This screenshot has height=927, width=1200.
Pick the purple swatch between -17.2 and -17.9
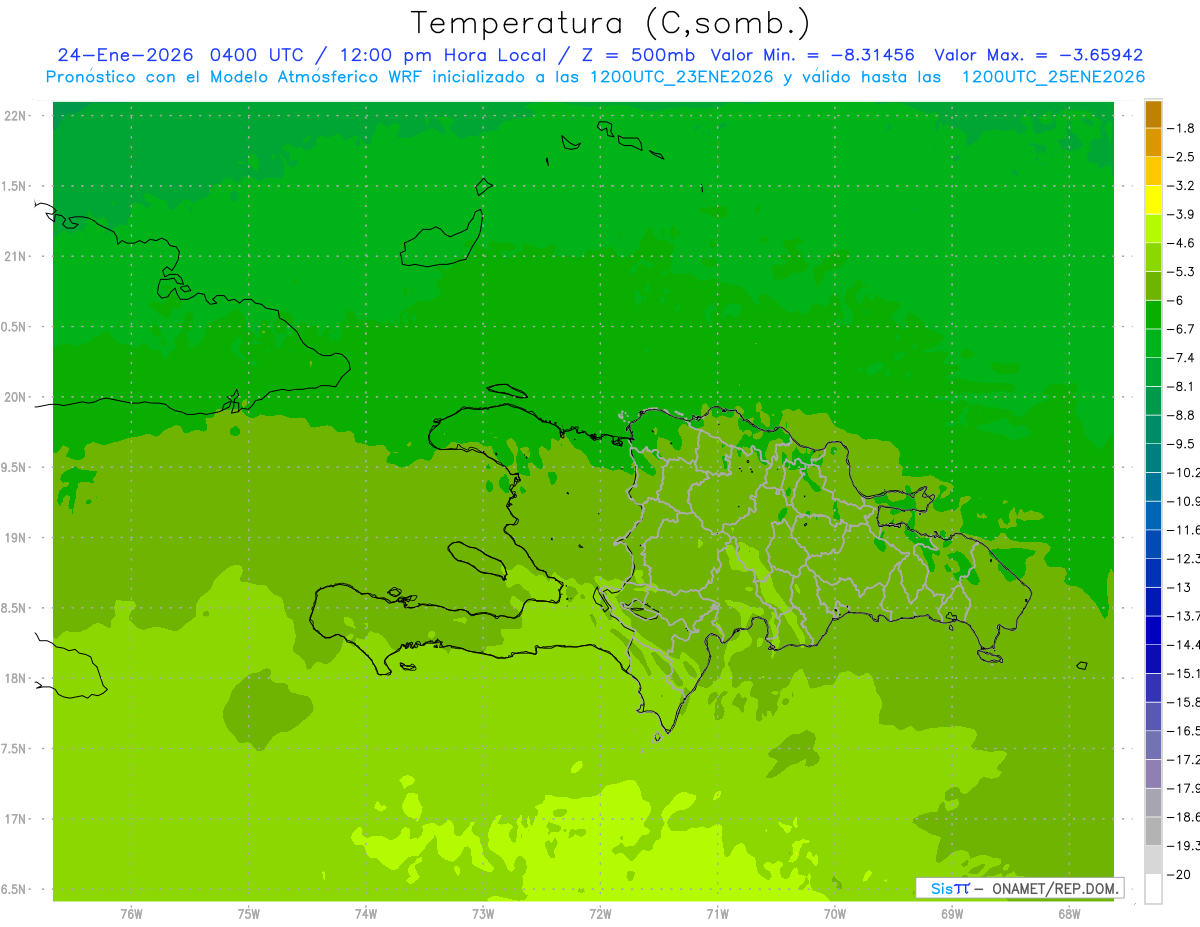(x=1153, y=774)
